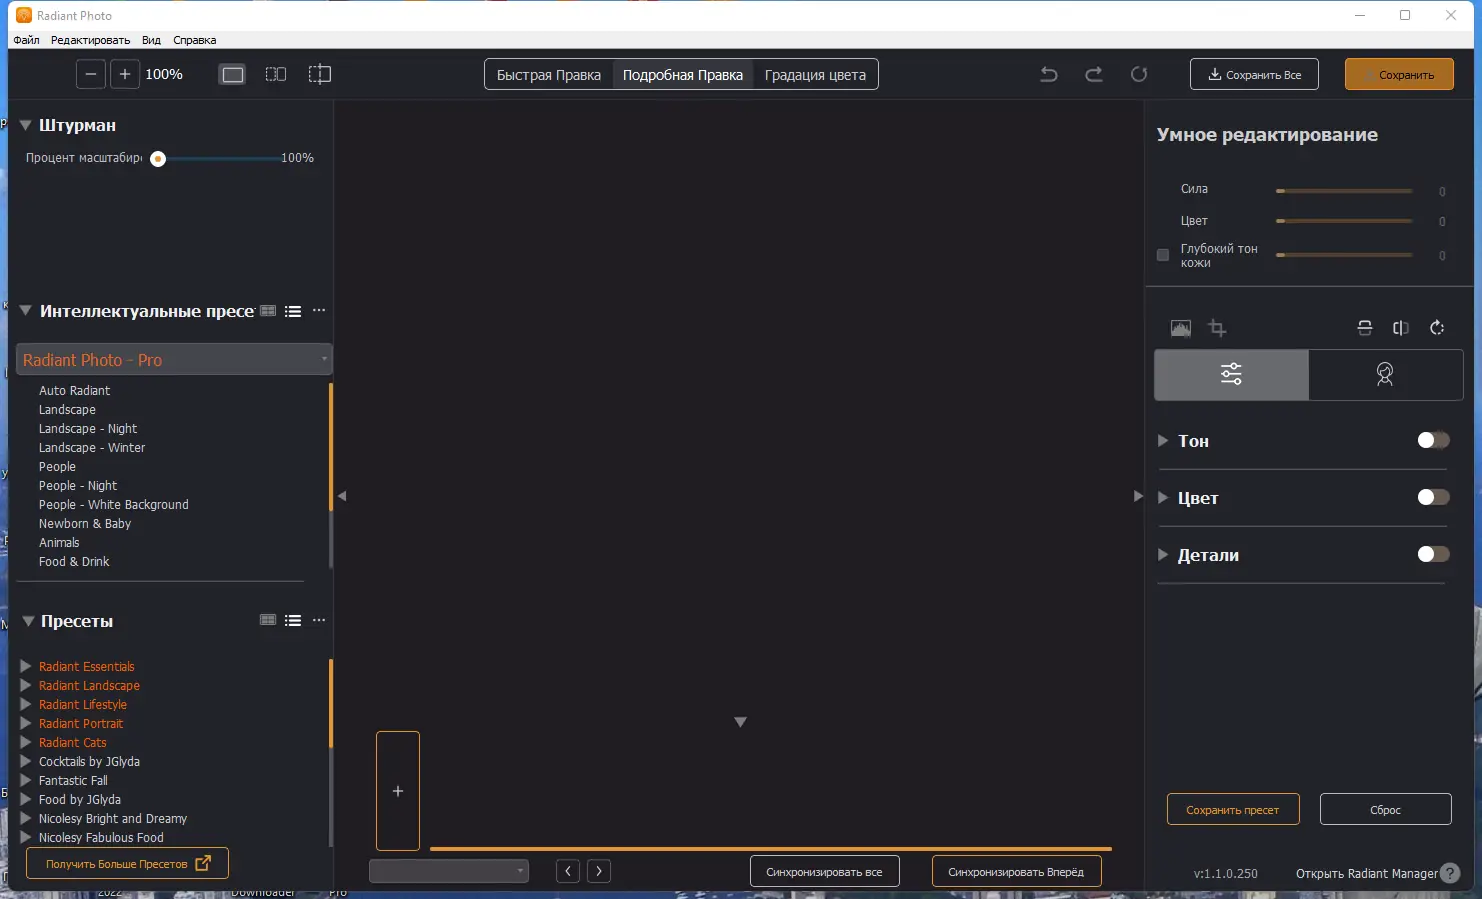Open more options for Интеллектуальные пресеты
1482x899 pixels.
click(319, 311)
